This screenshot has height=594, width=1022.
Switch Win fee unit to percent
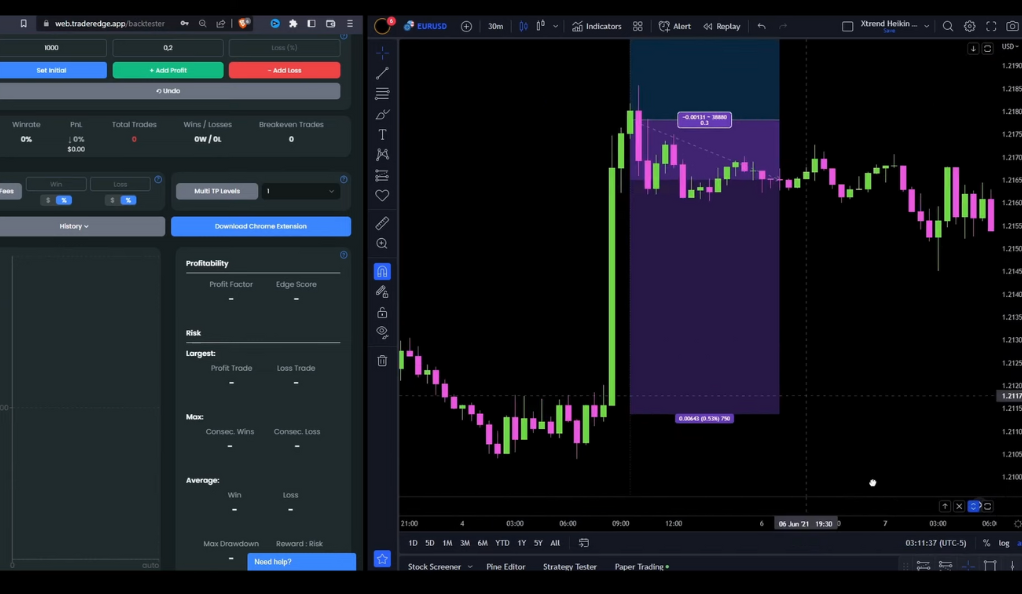pos(64,200)
